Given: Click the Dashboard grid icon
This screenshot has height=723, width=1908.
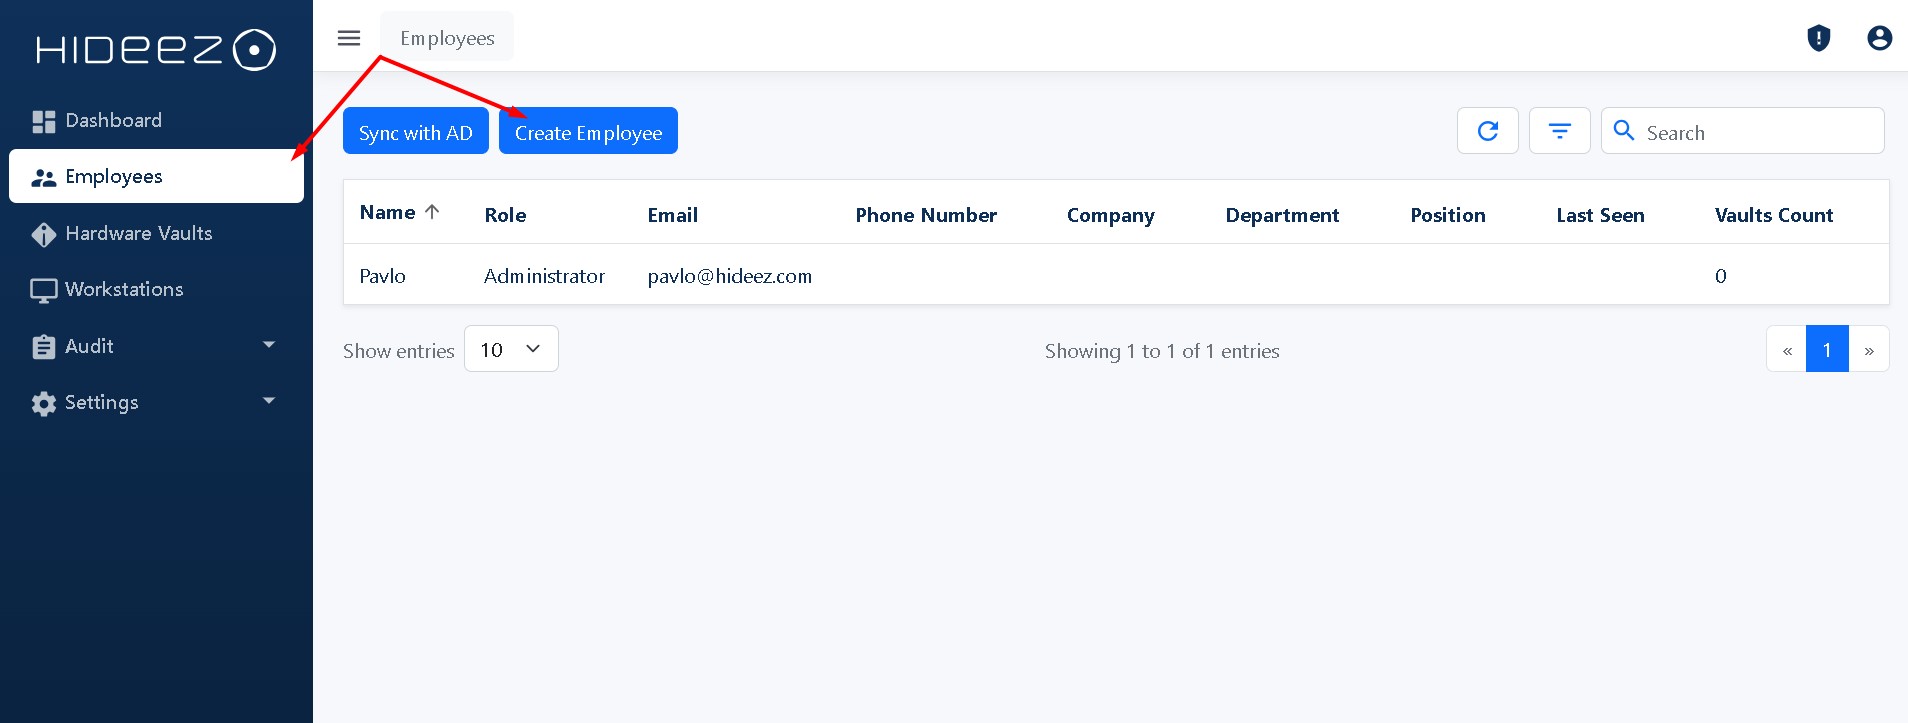Looking at the screenshot, I should pos(43,121).
